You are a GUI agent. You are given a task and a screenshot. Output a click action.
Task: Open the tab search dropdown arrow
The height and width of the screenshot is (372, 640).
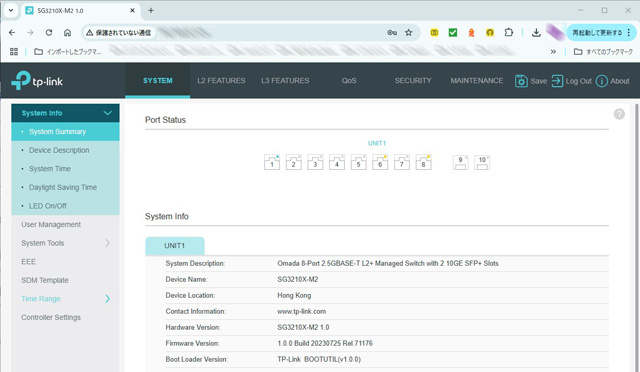click(11, 11)
